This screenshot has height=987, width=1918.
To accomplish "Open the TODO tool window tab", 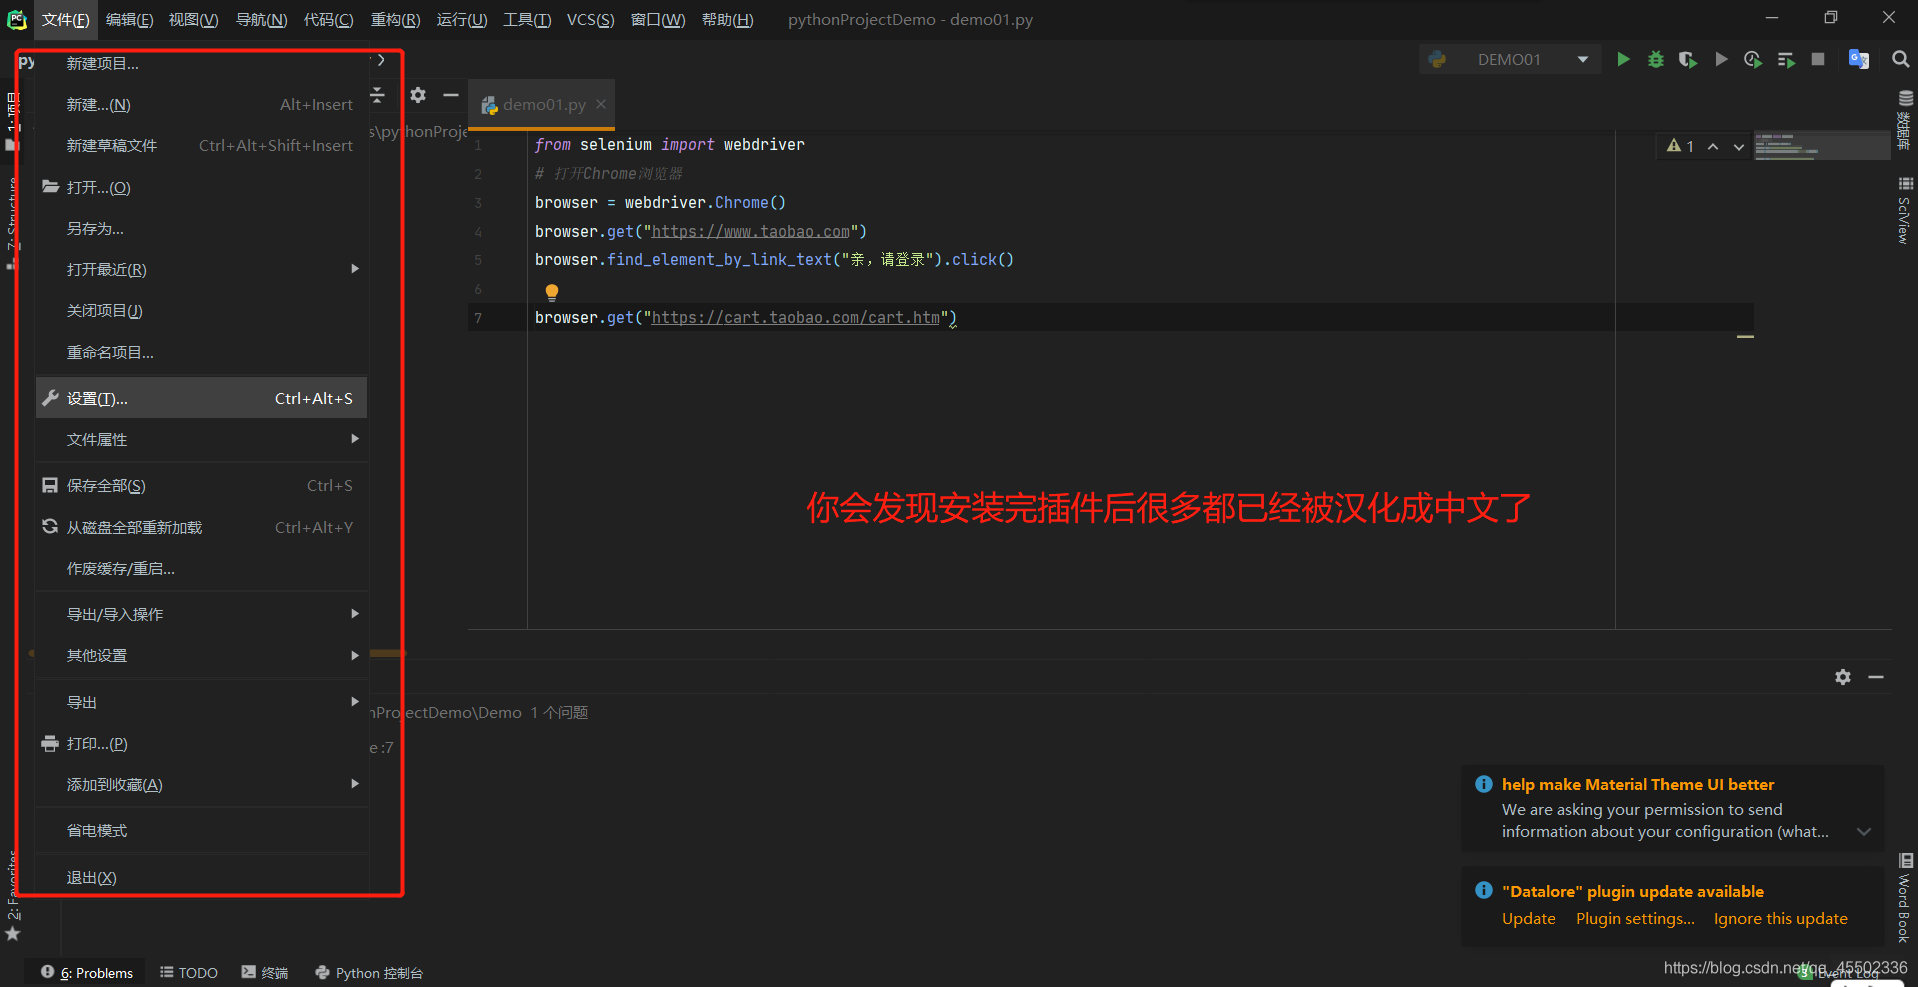I will tap(189, 972).
